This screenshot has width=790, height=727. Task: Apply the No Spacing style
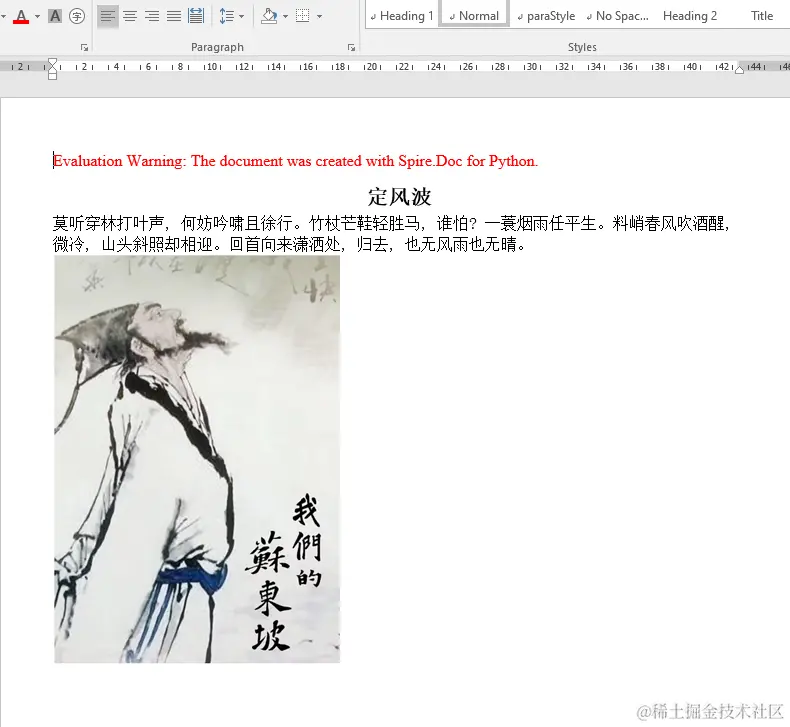(618, 16)
